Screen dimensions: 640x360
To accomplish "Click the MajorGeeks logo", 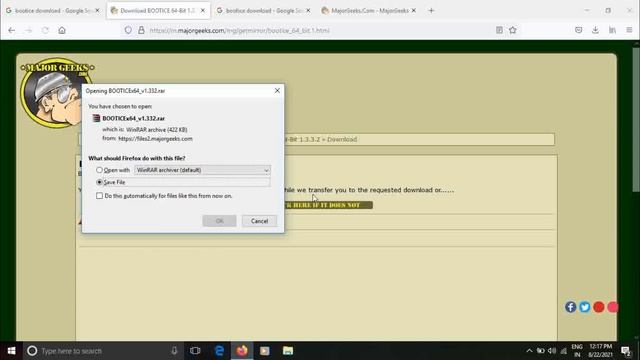I will pos(57,93).
